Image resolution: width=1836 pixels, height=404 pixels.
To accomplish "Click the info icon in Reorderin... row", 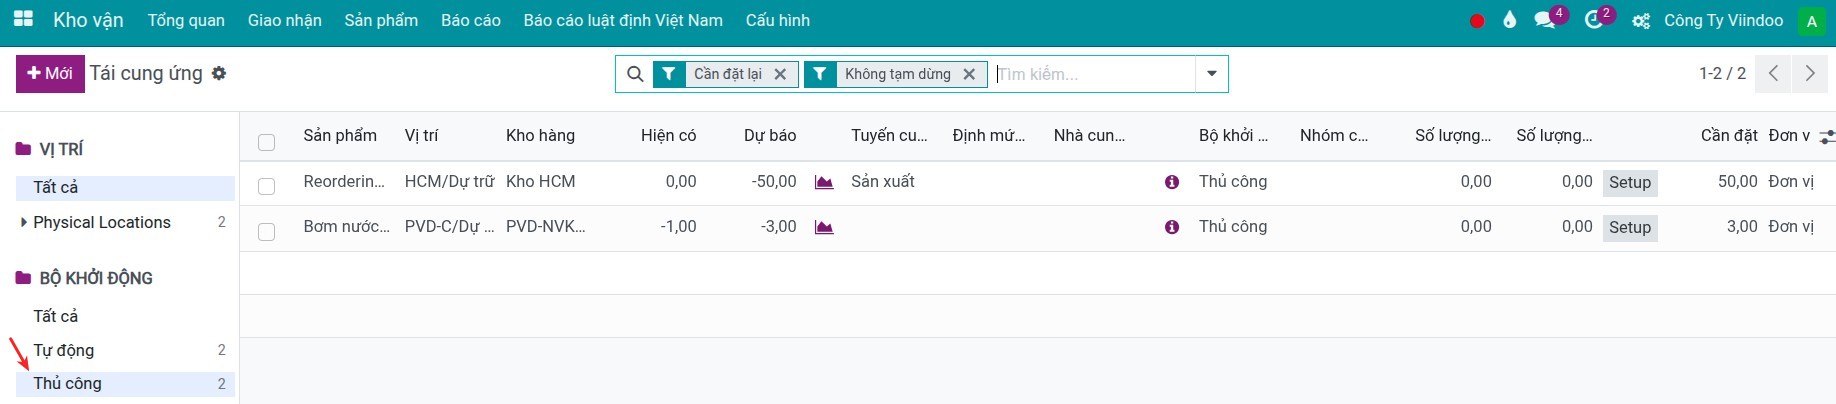I will pos(1172,182).
